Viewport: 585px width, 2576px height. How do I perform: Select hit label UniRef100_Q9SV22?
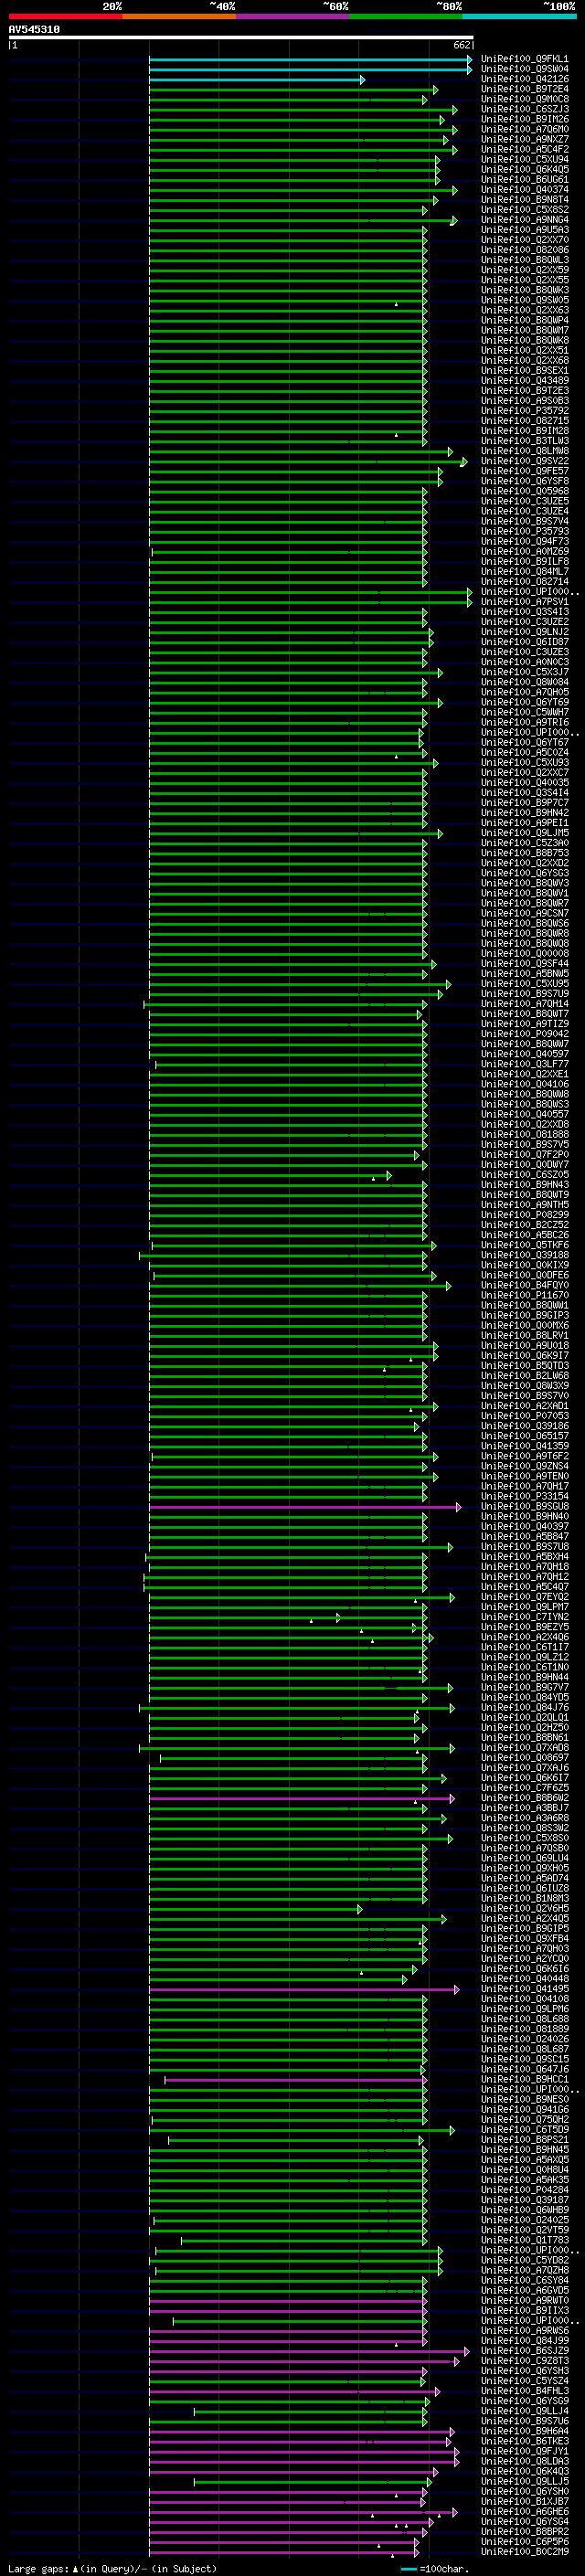click(x=524, y=461)
